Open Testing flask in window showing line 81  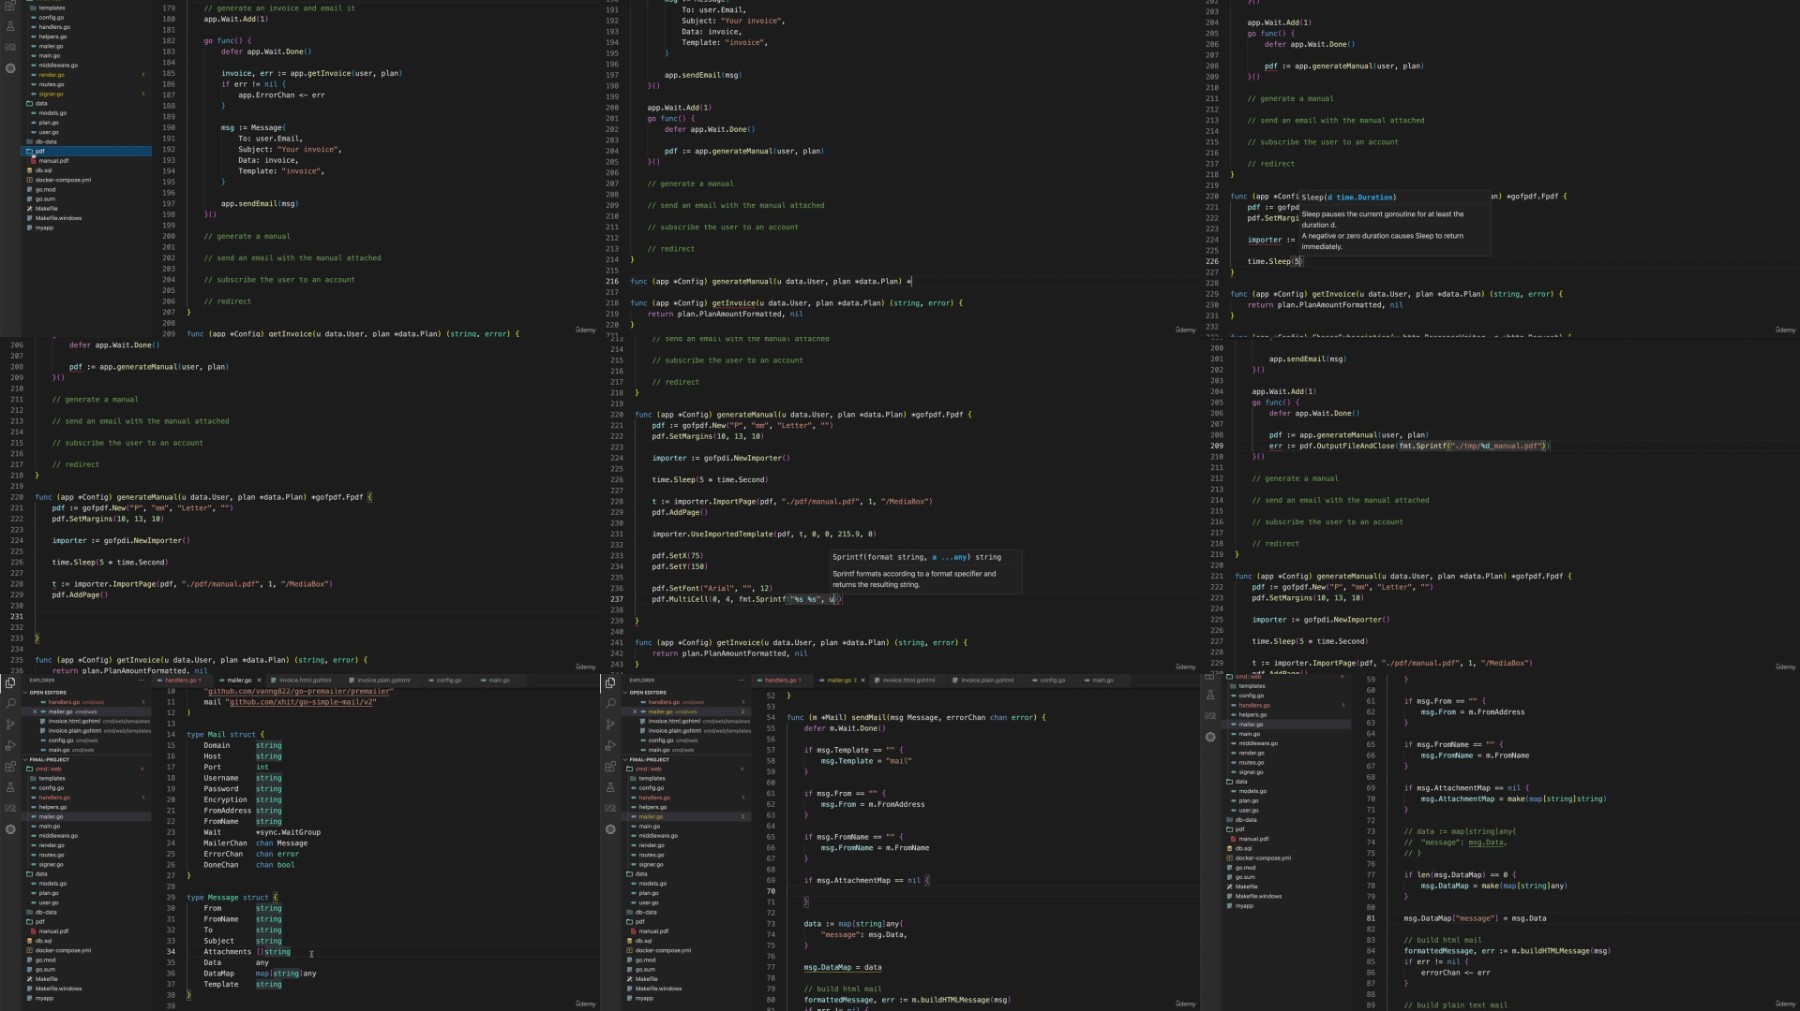1210,694
